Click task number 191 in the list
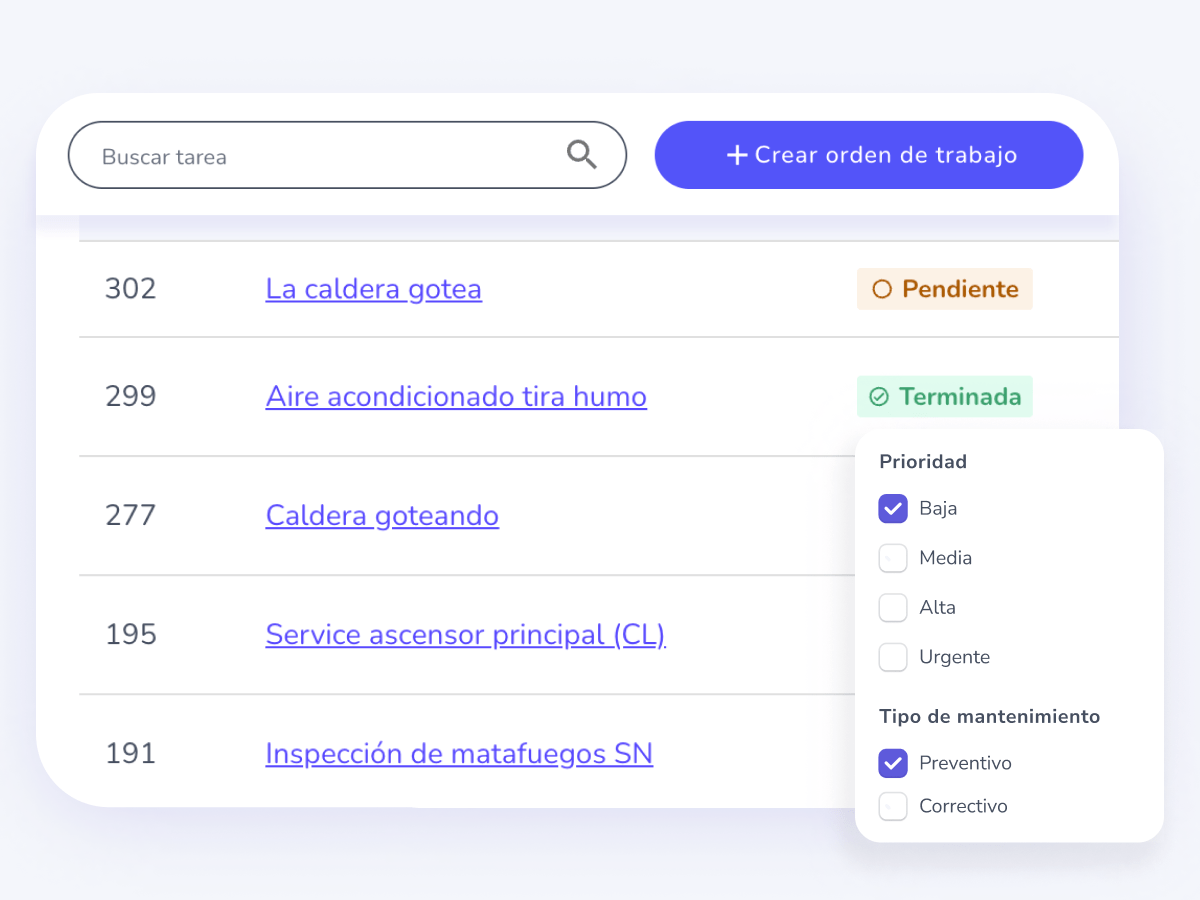 click(x=131, y=753)
